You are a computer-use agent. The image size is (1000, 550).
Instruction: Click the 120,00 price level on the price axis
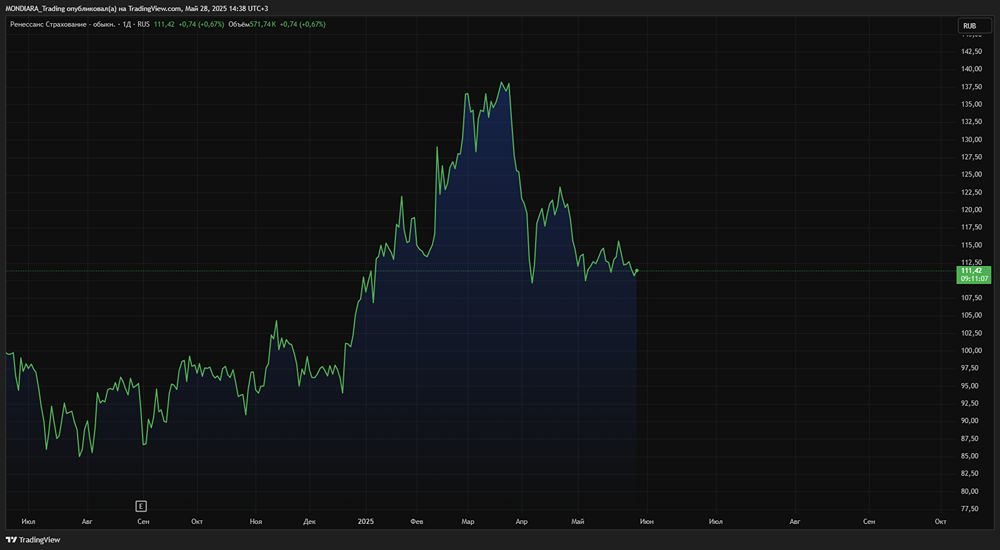pos(971,209)
